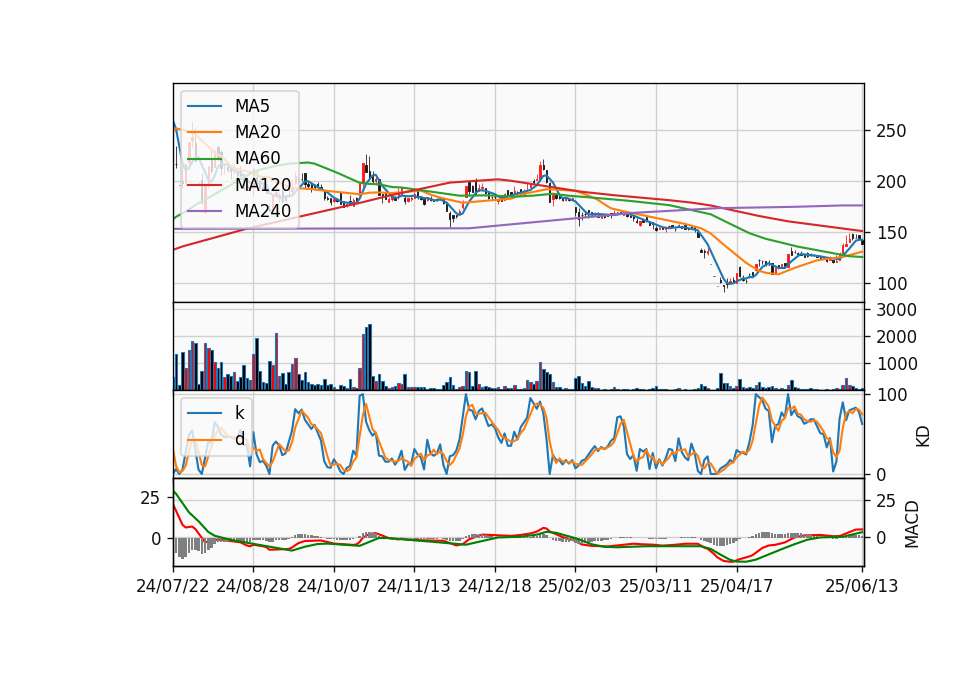Screen dimensions: 960x690
Task: Click the 25/03/11 date axis label
Action: click(656, 586)
